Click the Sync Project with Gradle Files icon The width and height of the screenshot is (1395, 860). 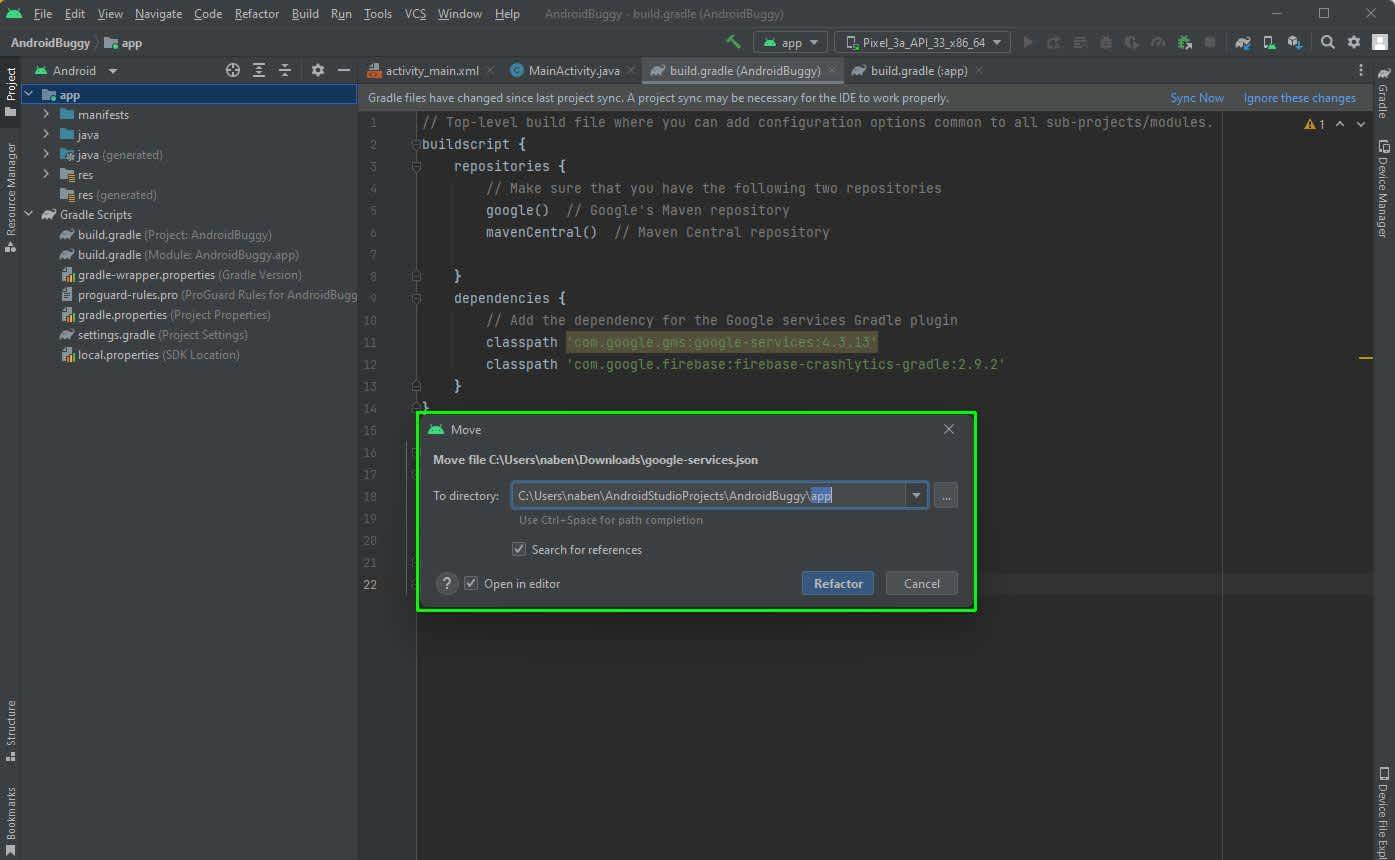pyautogui.click(x=1243, y=42)
